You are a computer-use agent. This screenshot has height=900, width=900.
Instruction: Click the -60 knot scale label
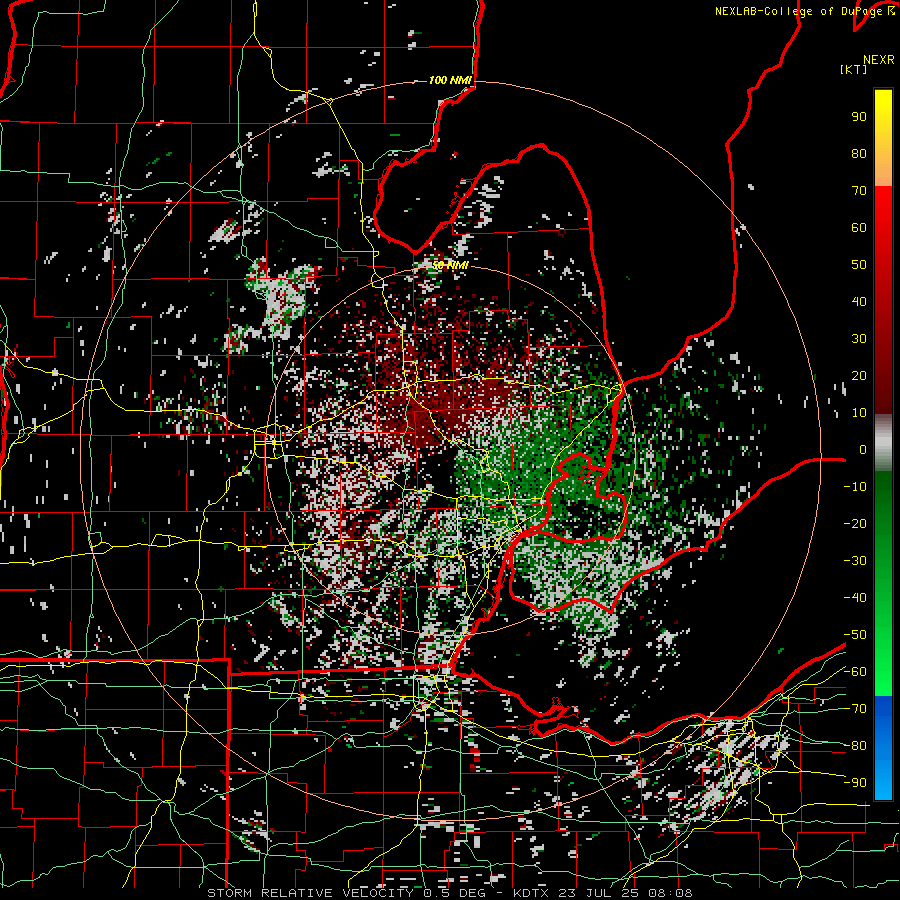(x=855, y=672)
